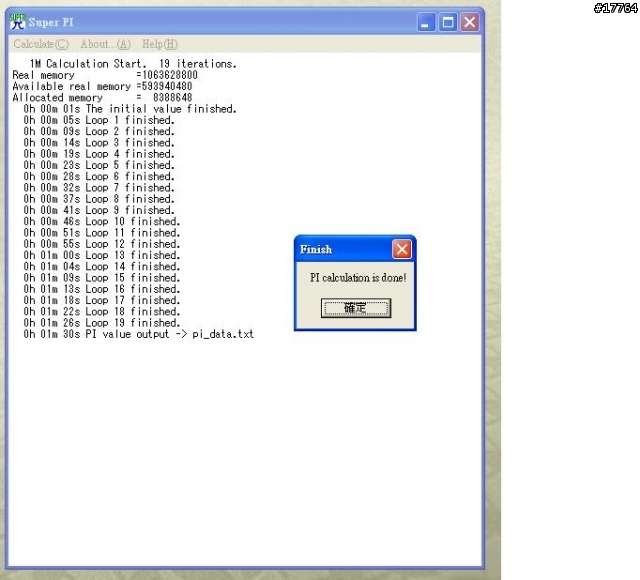
Task: Click the 'Loop 14 finished.' line
Action: tap(102, 267)
